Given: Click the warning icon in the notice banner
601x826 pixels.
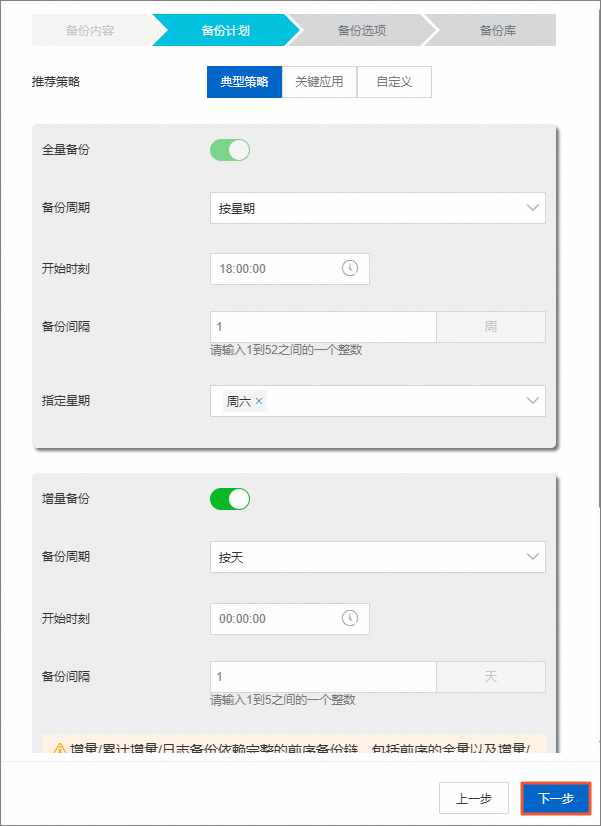Looking at the screenshot, I should [60, 748].
